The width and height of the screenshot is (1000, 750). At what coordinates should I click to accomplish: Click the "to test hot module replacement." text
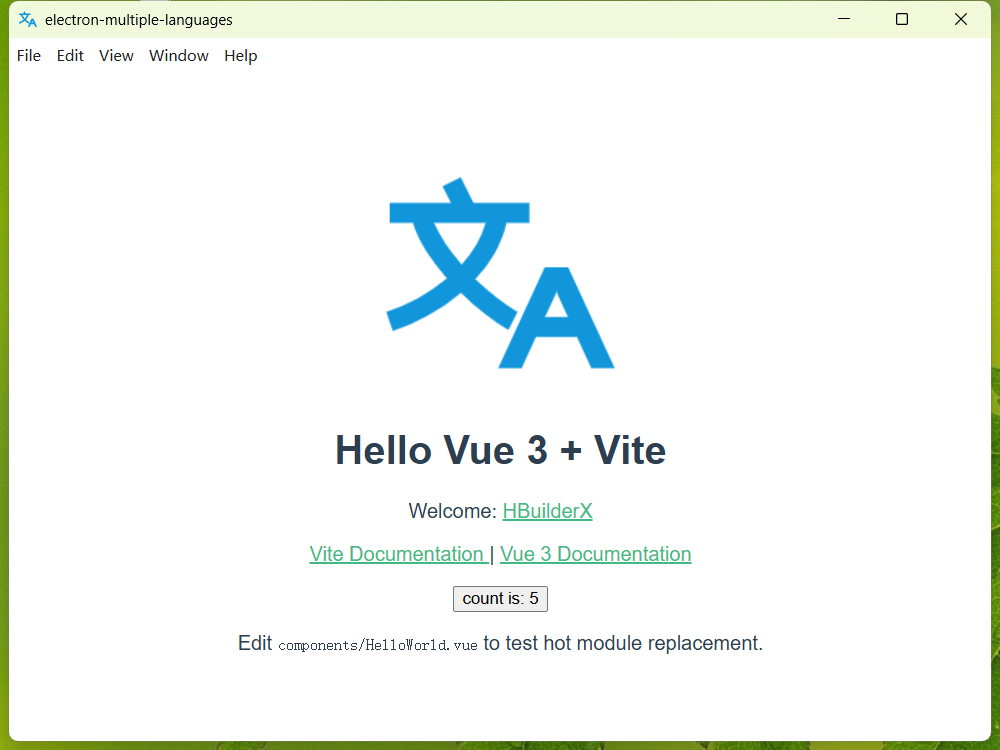point(623,643)
